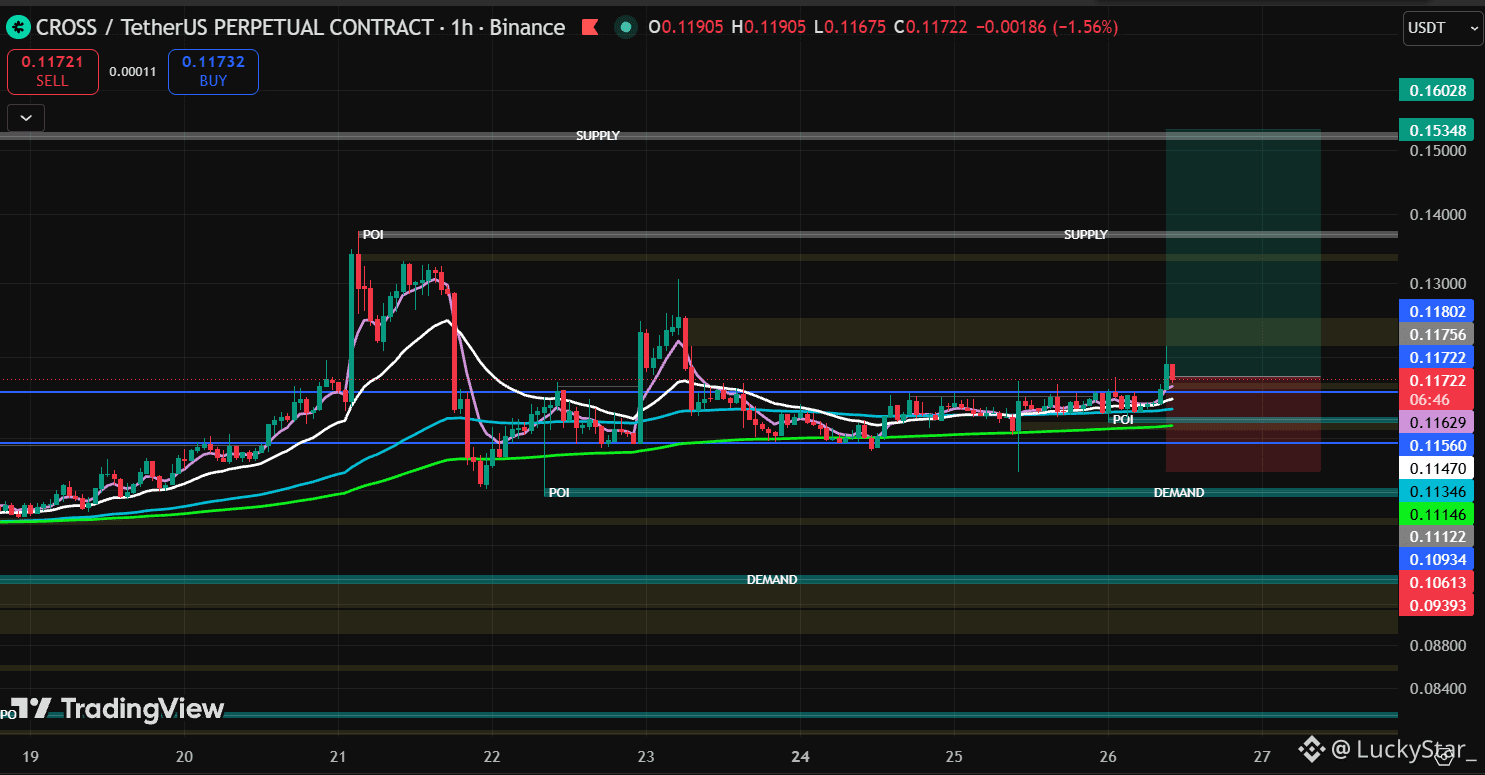
Task: Click date 22 on the time axis
Action: pos(492,755)
